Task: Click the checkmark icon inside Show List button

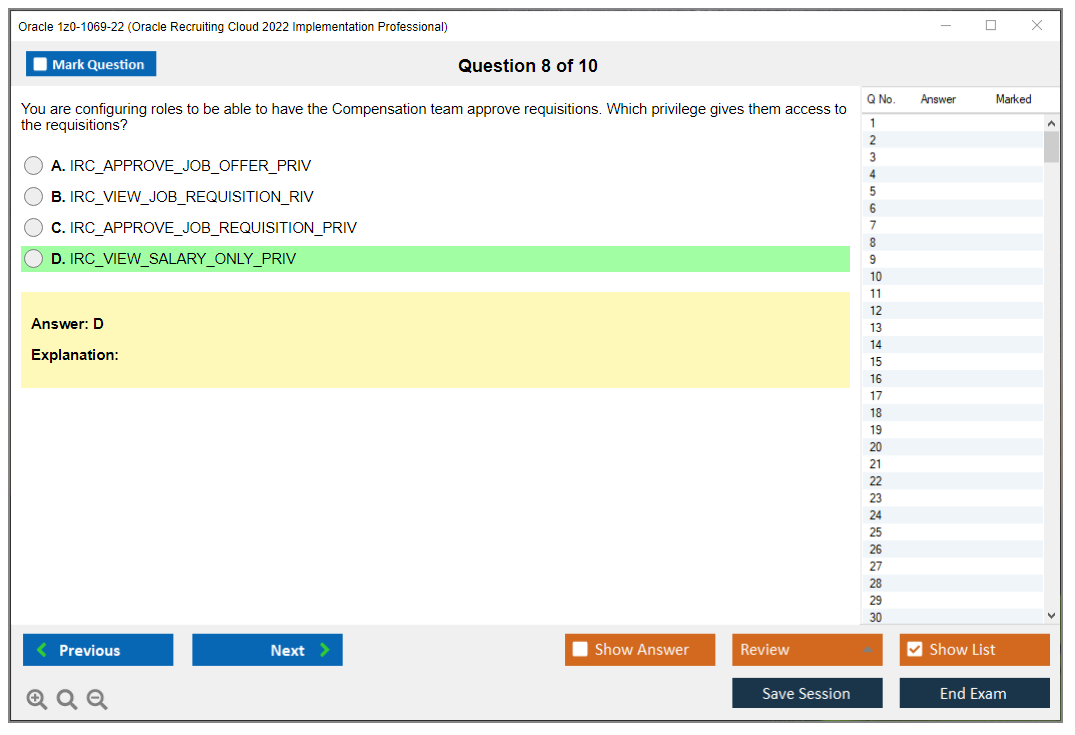Action: [914, 649]
